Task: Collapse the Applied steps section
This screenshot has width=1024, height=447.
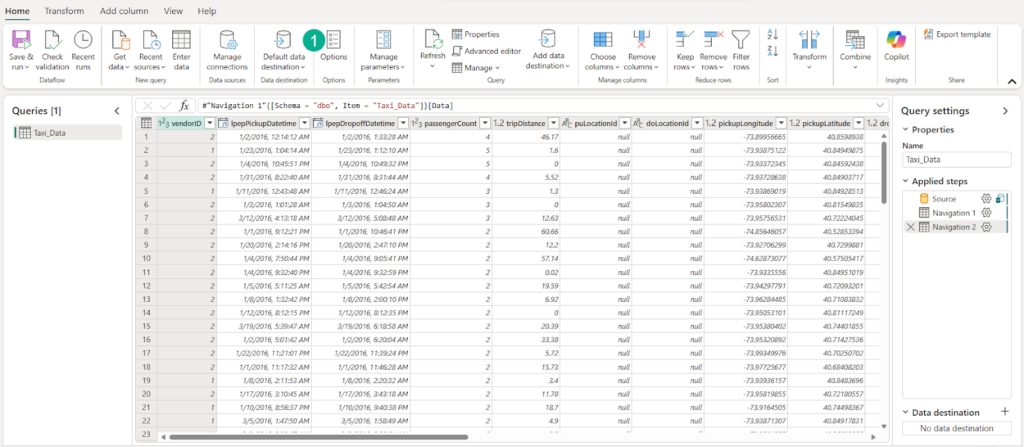Action: pyautogui.click(x=906, y=180)
